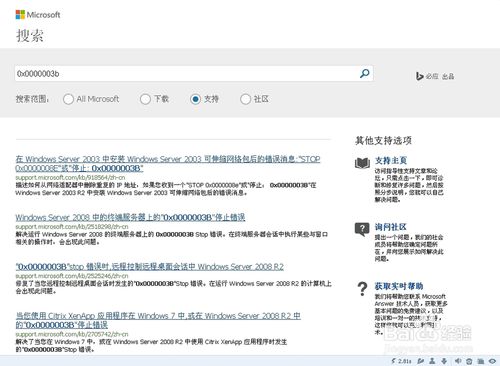Click URL text support.microsoft.com/kb/2525246/zh-cn
500x366 pixels.
[72, 276]
